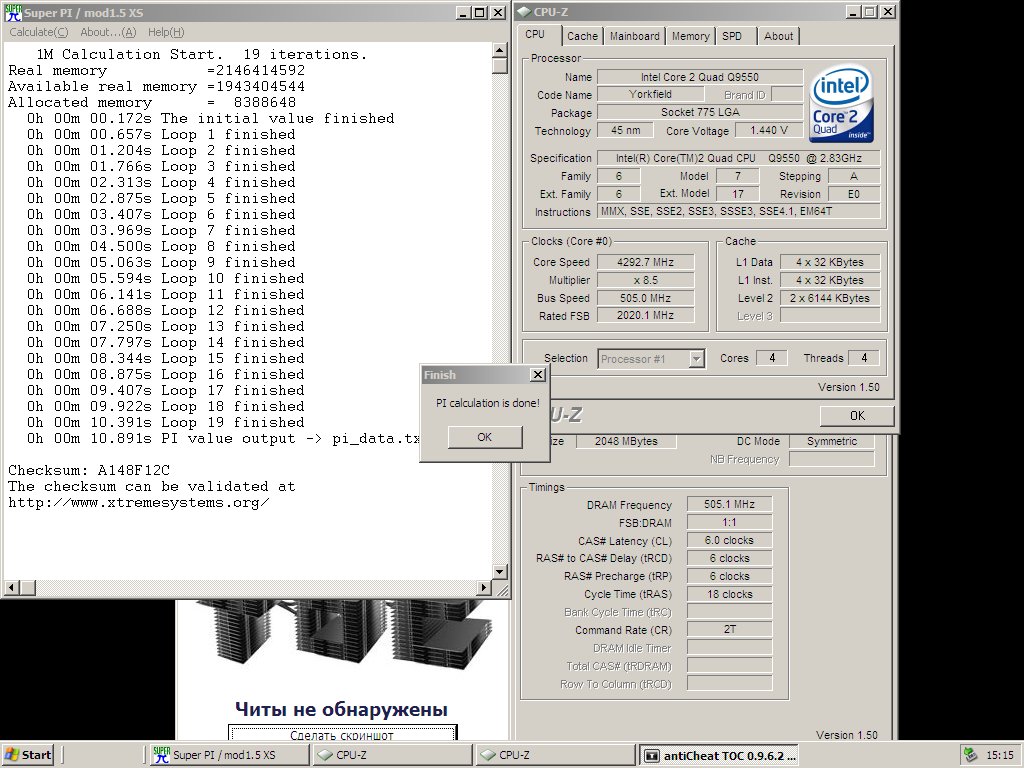The width and height of the screenshot is (1024, 768).
Task: Open the Windows Start menu
Action: 27,755
